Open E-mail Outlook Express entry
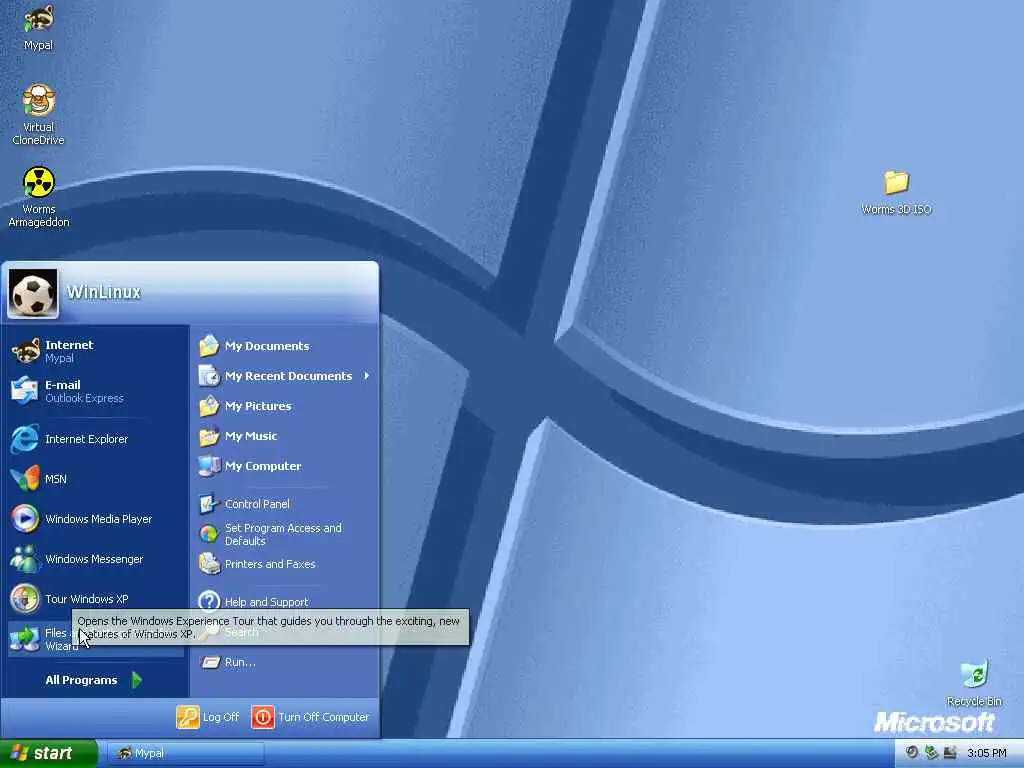Viewport: 1024px width, 768px height. (95, 391)
